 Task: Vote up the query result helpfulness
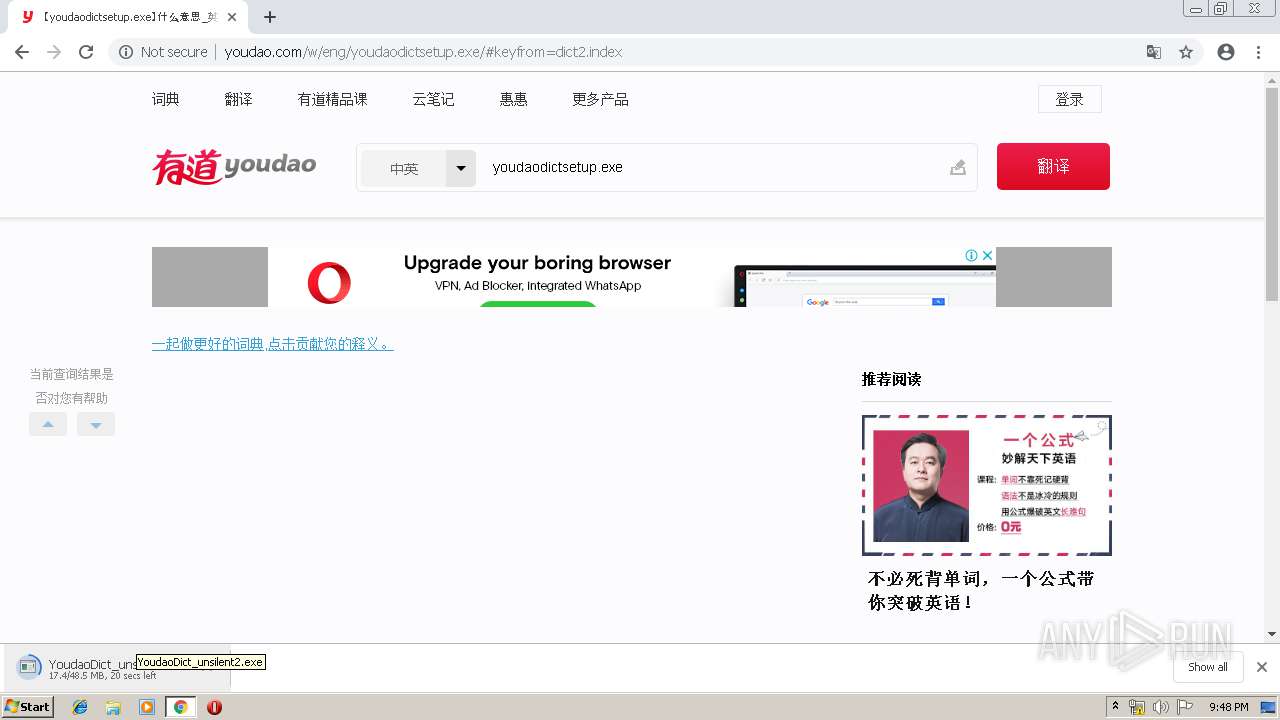tap(48, 424)
